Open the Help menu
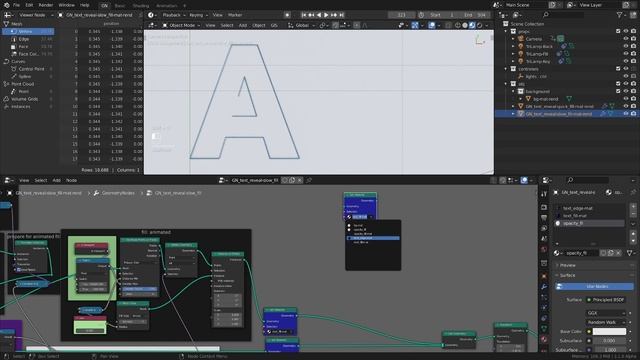Screen dimensions: 640x360 (84, 5)
